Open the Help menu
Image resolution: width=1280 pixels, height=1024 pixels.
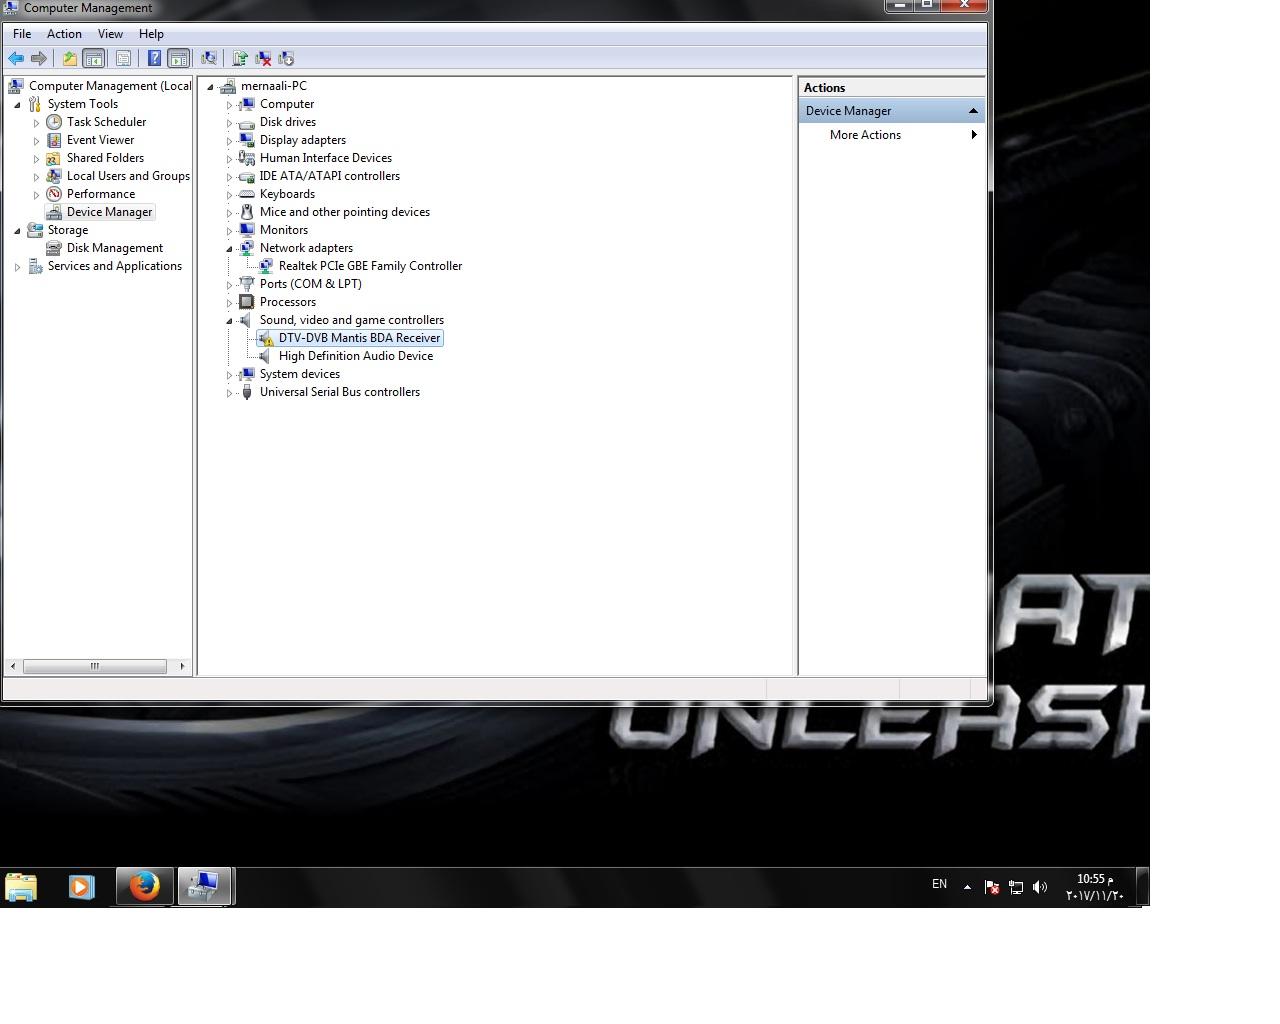[151, 34]
